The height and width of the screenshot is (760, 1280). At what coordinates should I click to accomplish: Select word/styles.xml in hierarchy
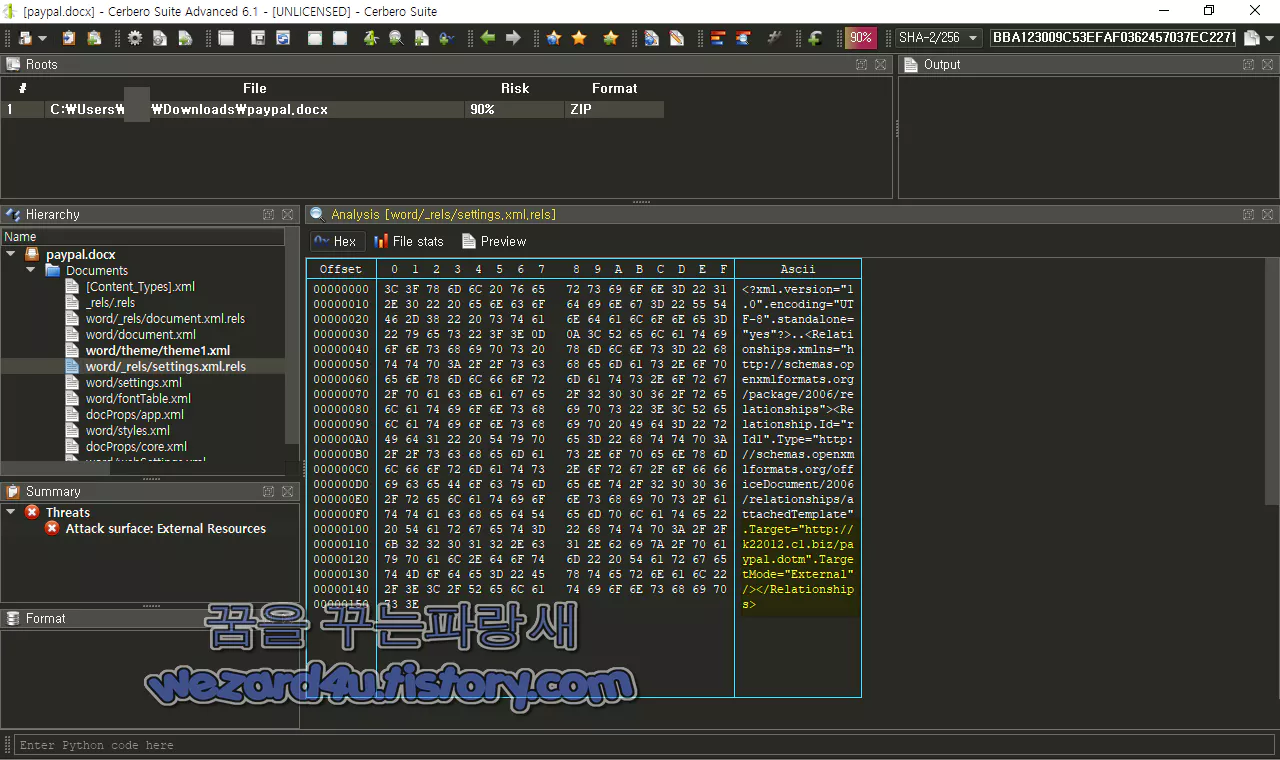[x=128, y=430]
